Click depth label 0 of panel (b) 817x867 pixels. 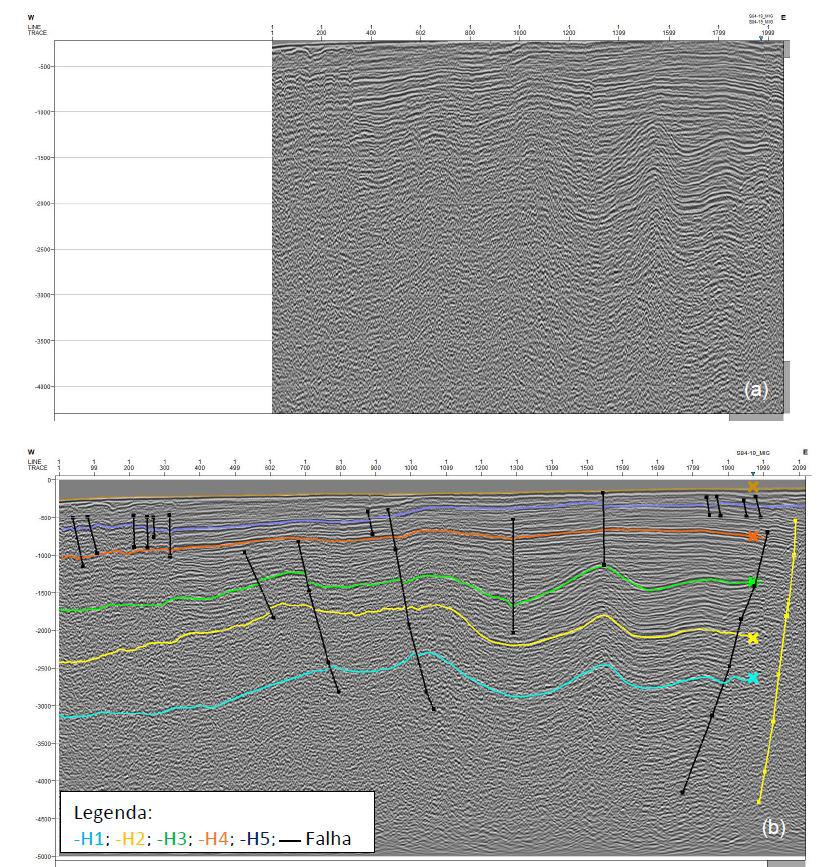[49, 480]
